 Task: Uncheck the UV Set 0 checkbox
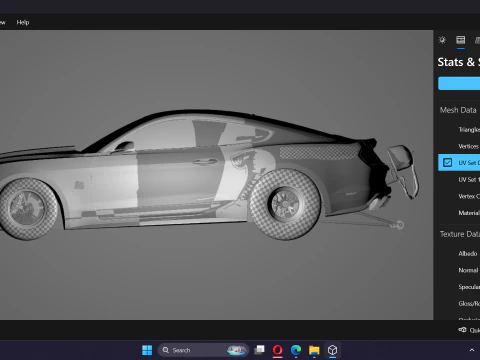[x=447, y=163]
